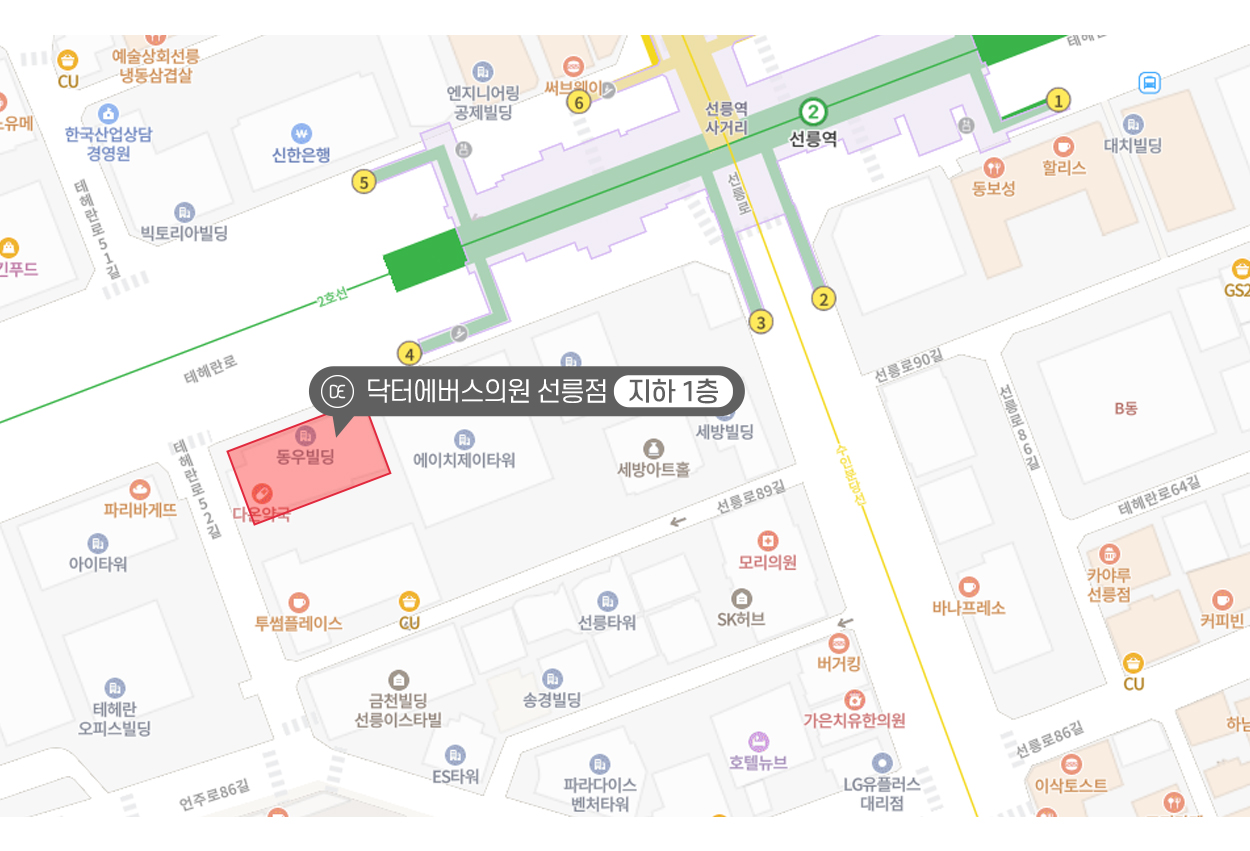Select the highlighted red 동우빌딩 building

coord(309,467)
